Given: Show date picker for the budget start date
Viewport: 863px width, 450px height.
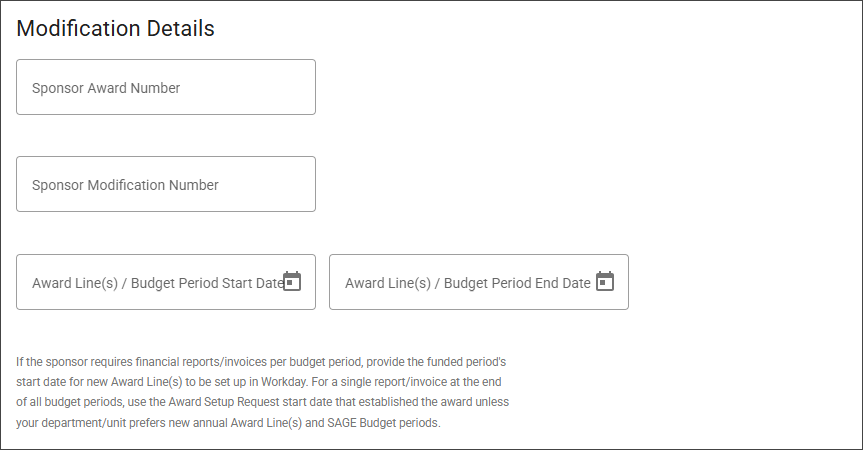Looking at the screenshot, I should pyautogui.click(x=292, y=281).
